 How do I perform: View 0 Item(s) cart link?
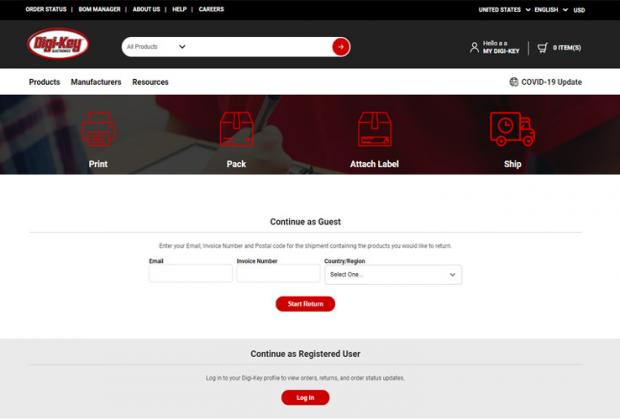[567, 48]
